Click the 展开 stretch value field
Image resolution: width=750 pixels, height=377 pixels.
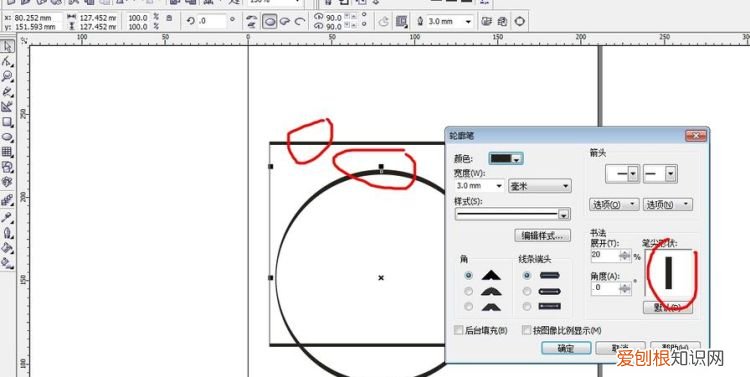point(605,255)
